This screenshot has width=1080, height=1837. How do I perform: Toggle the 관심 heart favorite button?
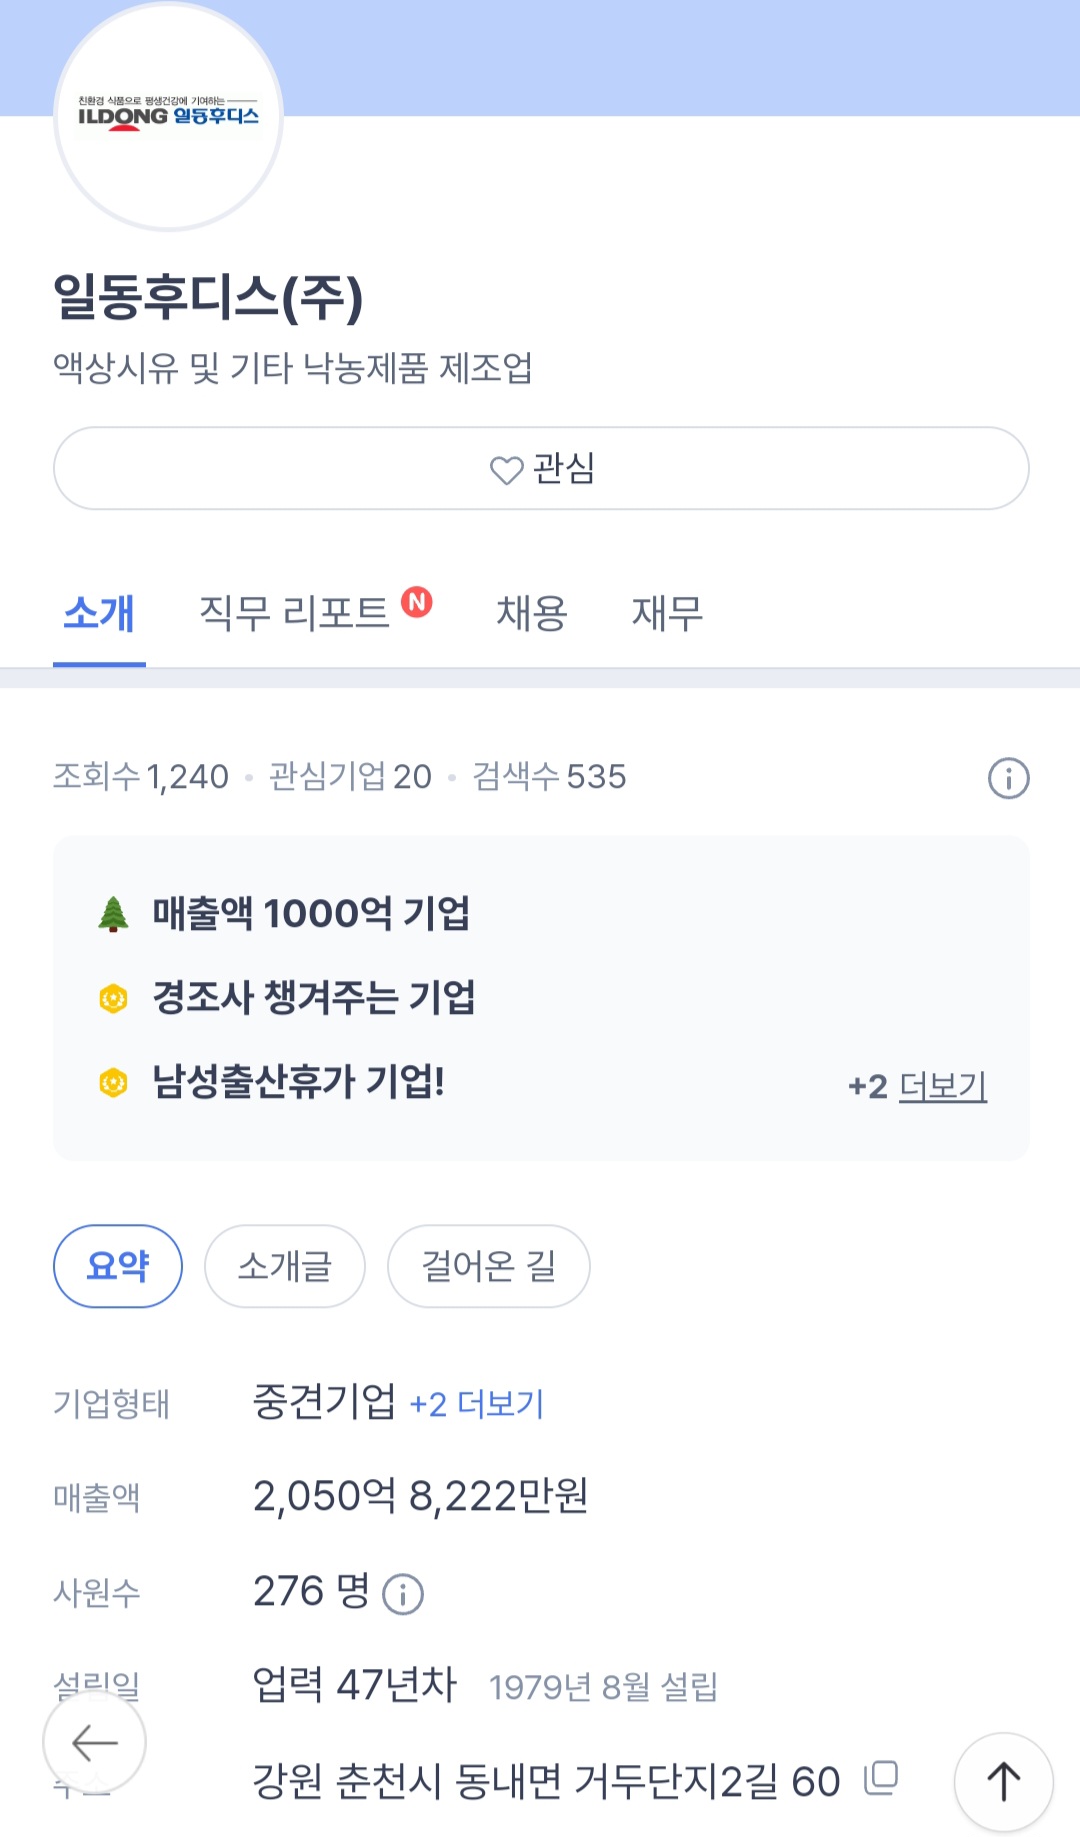(x=541, y=468)
